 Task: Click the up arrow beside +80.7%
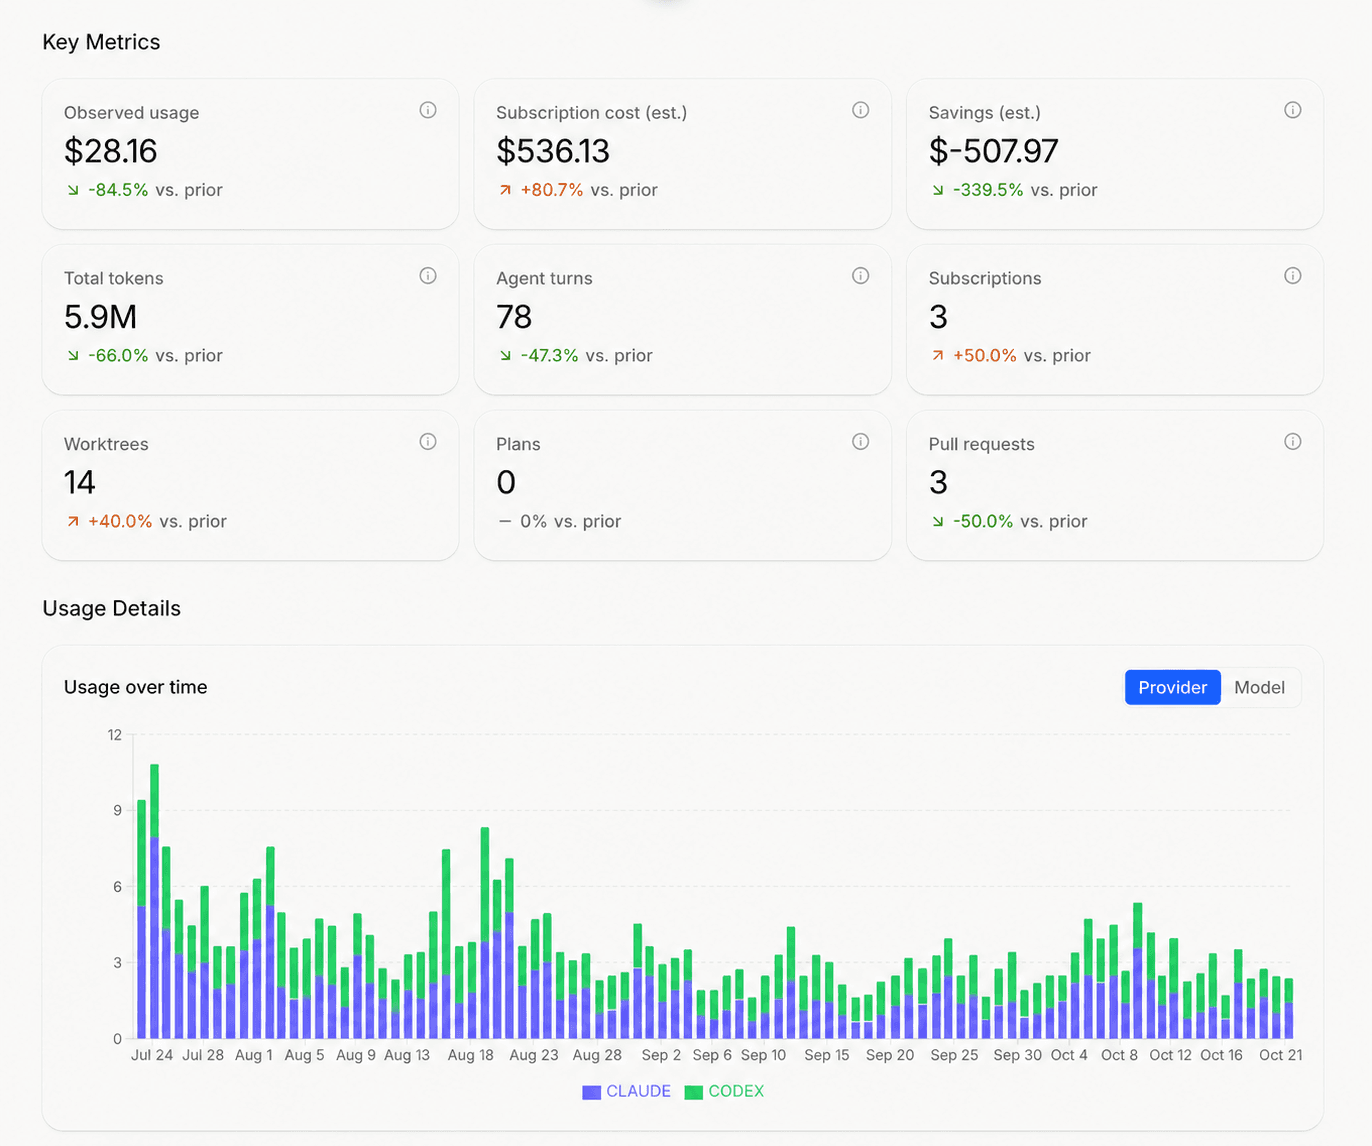505,190
